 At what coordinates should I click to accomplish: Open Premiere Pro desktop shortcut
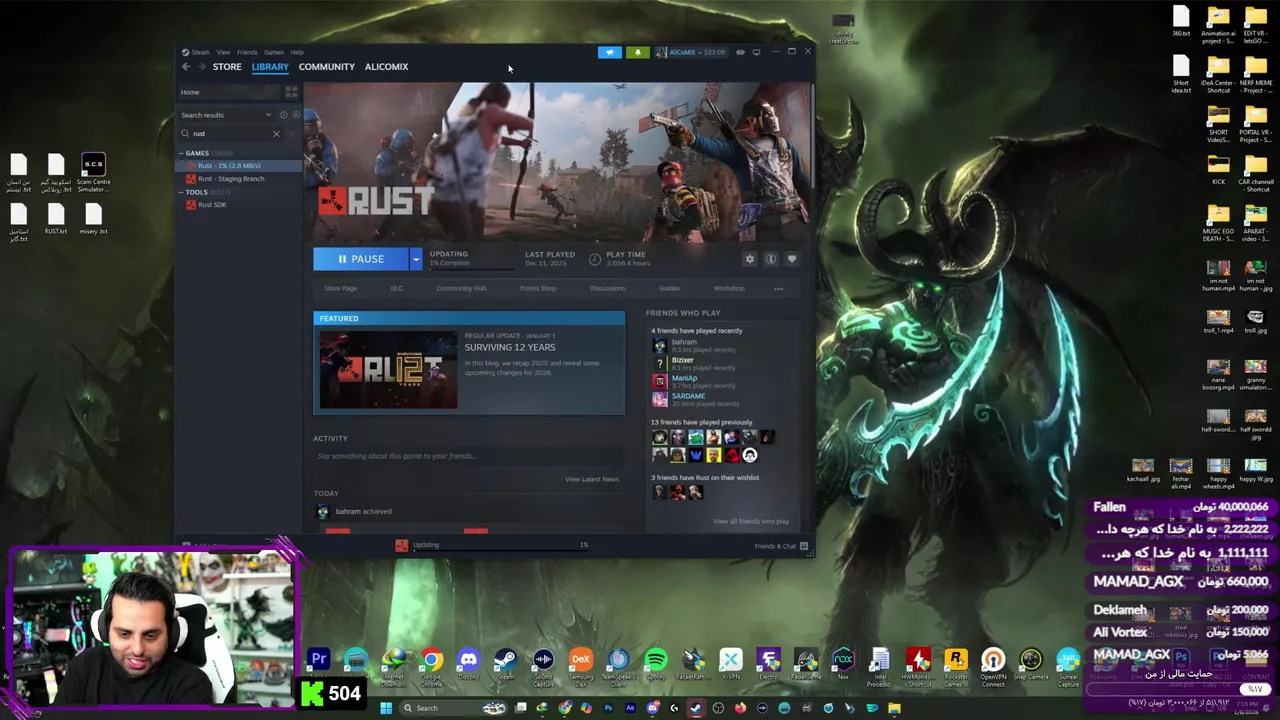[318, 661]
